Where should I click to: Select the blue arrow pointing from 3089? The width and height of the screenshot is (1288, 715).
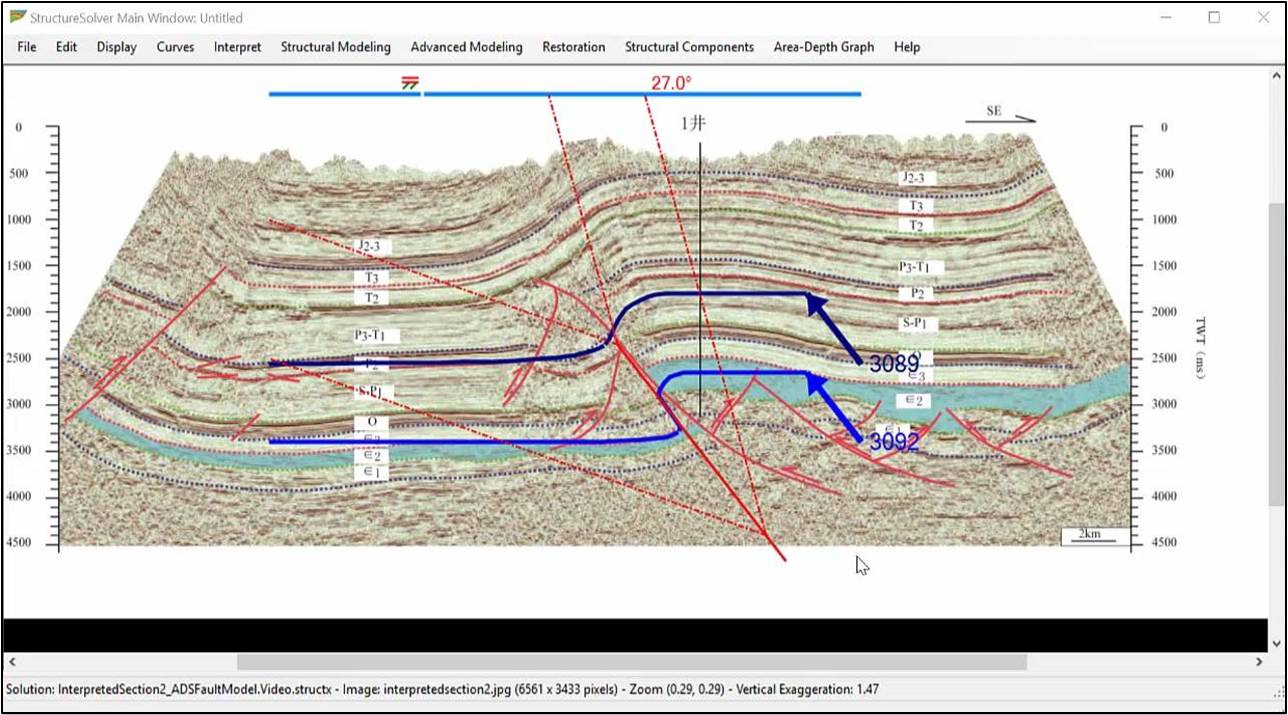[x=834, y=328]
